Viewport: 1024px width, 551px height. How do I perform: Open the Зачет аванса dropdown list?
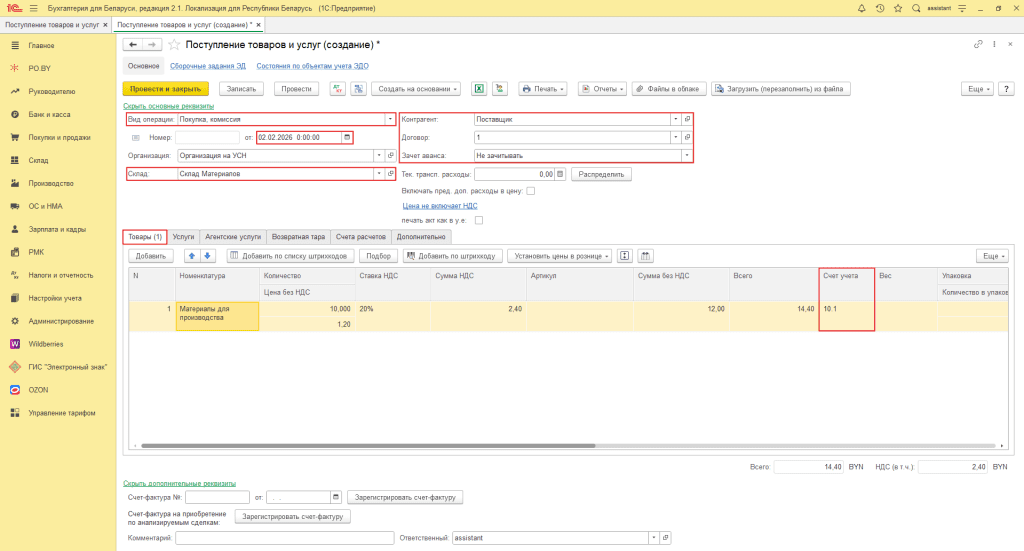tap(687, 155)
